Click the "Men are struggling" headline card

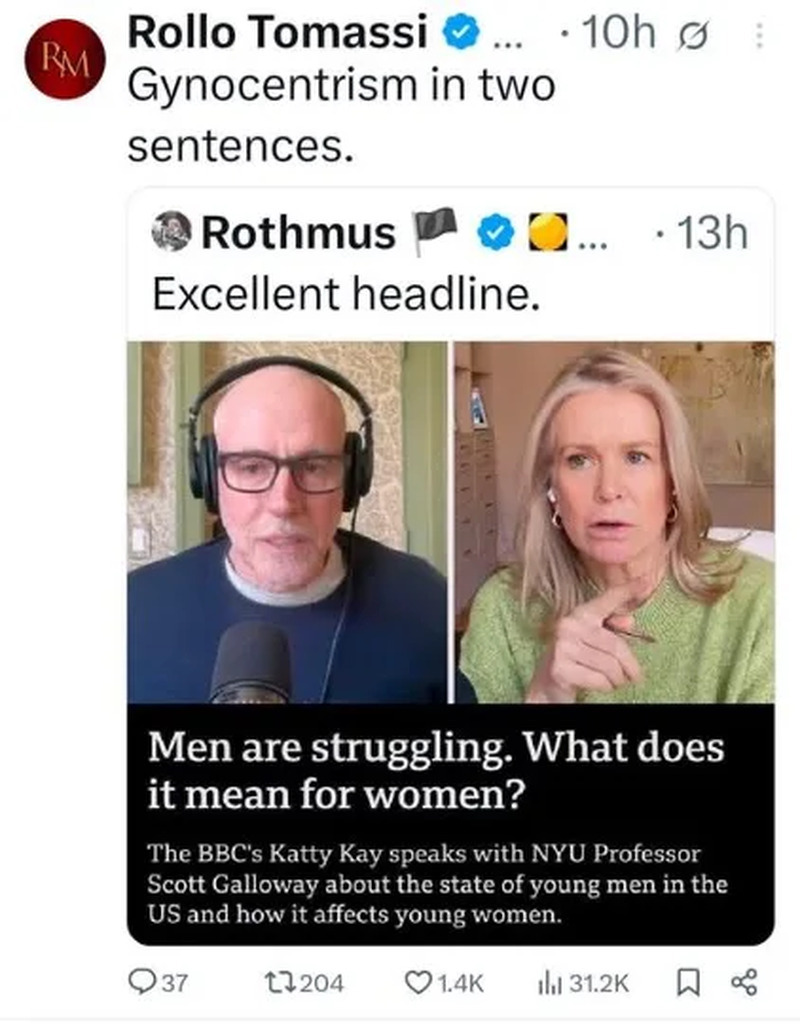tap(450, 824)
